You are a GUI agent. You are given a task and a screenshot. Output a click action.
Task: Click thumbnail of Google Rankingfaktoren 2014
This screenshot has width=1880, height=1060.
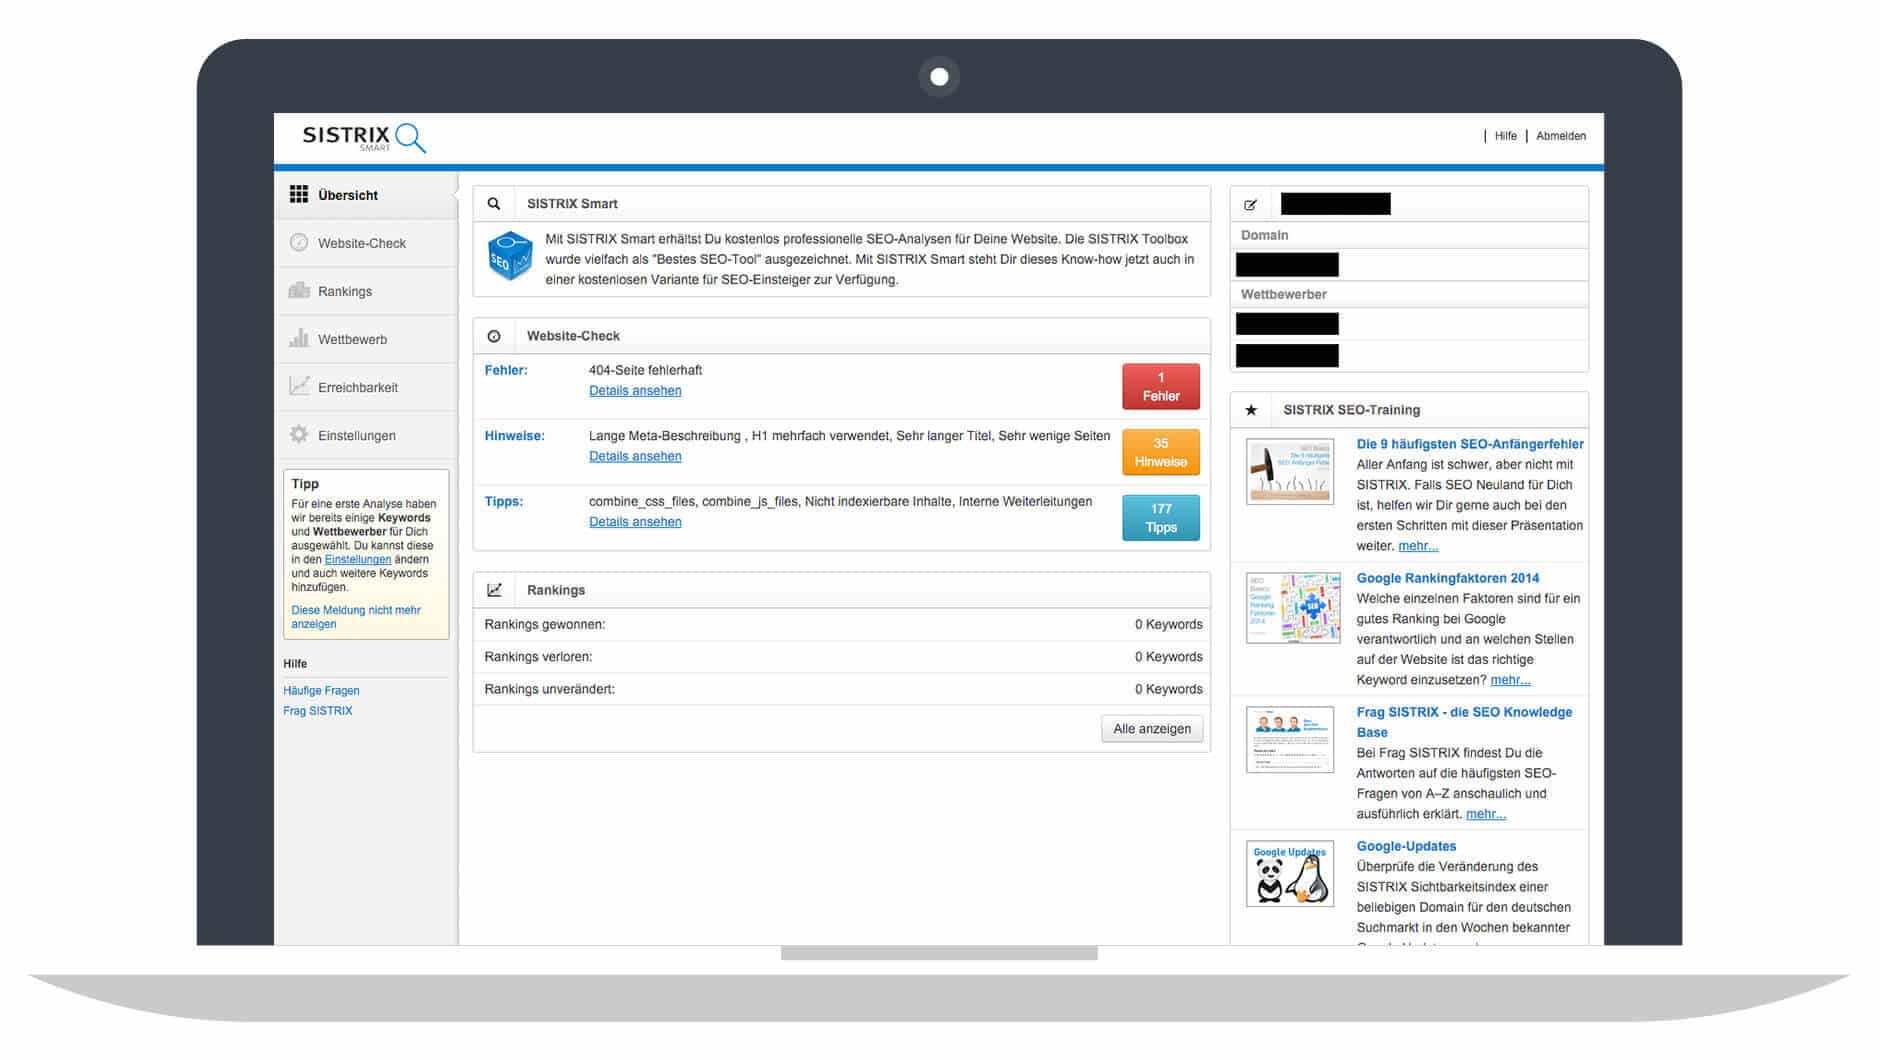1293,607
